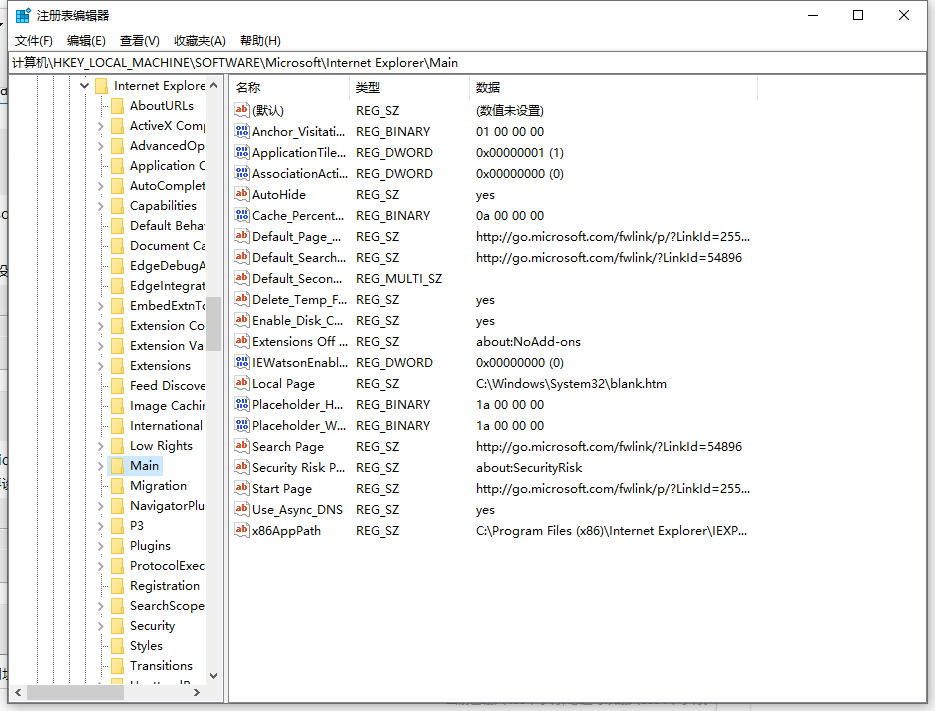Click the string icon of Start Page value
The image size is (935, 711).
pyautogui.click(x=241, y=489)
